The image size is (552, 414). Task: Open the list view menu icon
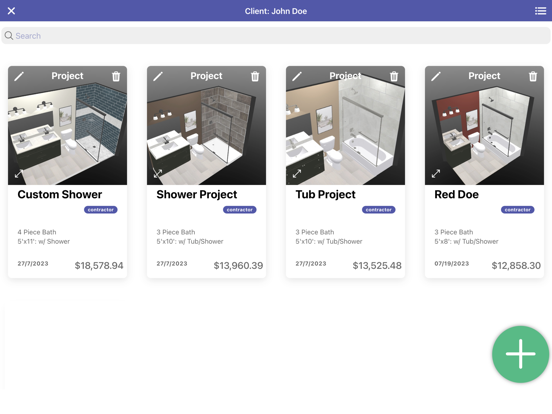click(540, 11)
